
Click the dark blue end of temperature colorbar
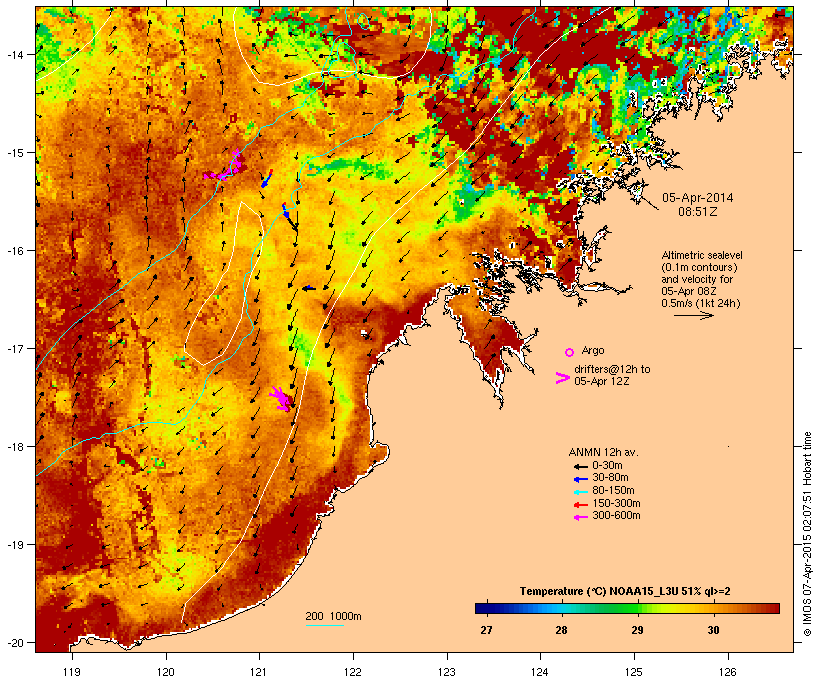(x=482, y=608)
